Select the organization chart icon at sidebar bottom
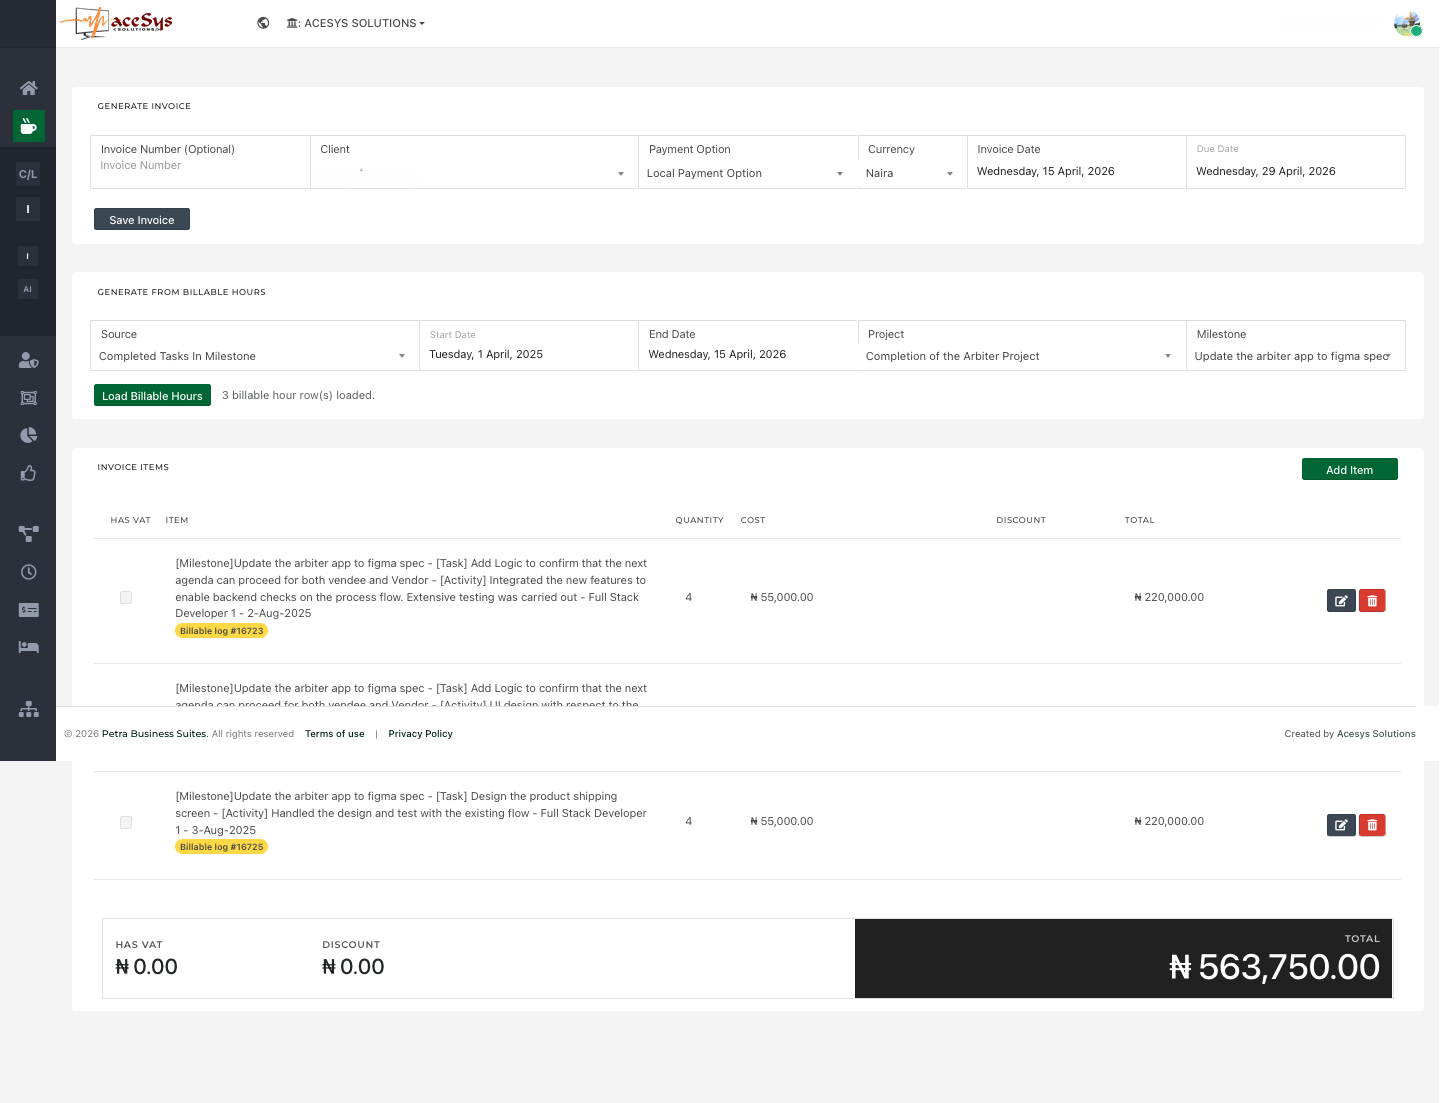The height and width of the screenshot is (1103, 1440). click(28, 709)
